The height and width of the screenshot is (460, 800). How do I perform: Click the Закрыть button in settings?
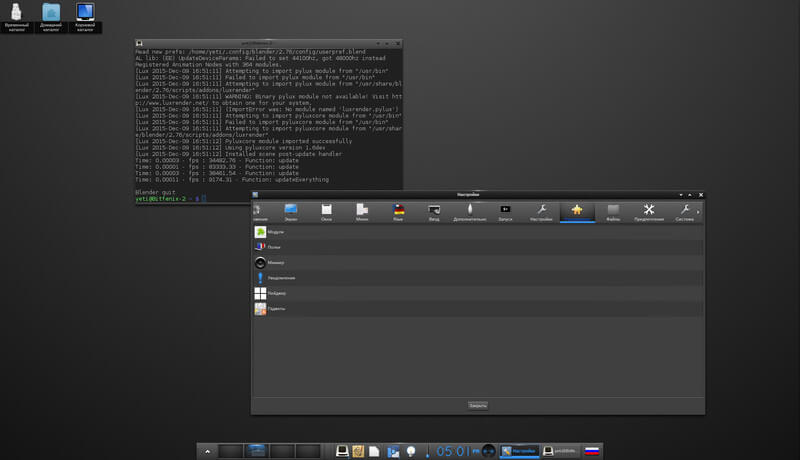point(478,405)
